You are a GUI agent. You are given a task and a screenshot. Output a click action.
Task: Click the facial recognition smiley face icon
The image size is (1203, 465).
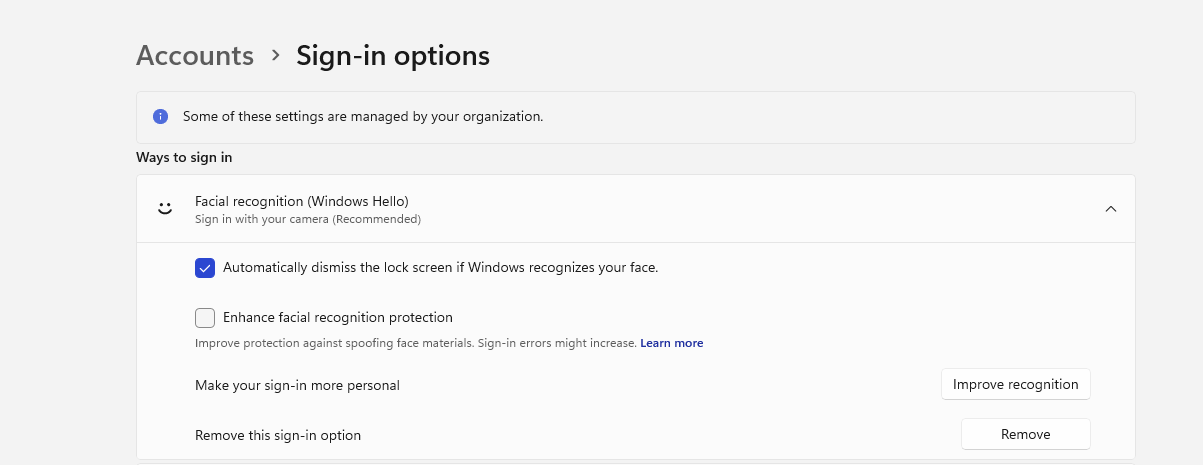165,209
